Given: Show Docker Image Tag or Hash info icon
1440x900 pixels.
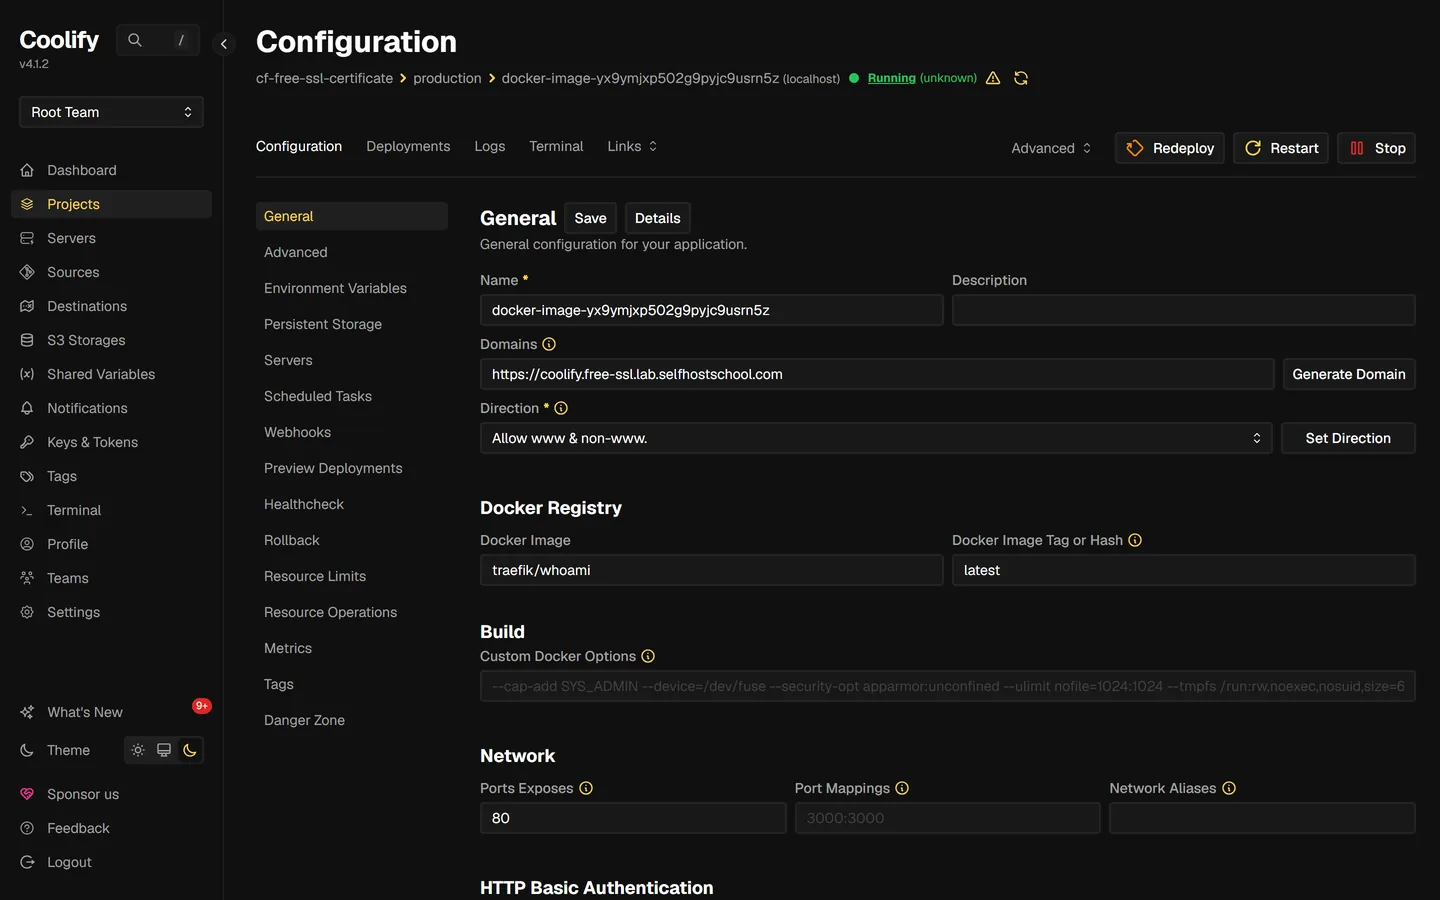Looking at the screenshot, I should pos(1135,540).
